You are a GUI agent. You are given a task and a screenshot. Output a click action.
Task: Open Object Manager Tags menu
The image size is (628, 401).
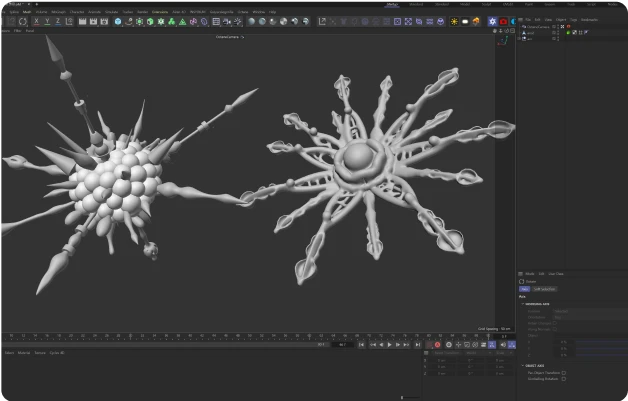tap(574, 20)
